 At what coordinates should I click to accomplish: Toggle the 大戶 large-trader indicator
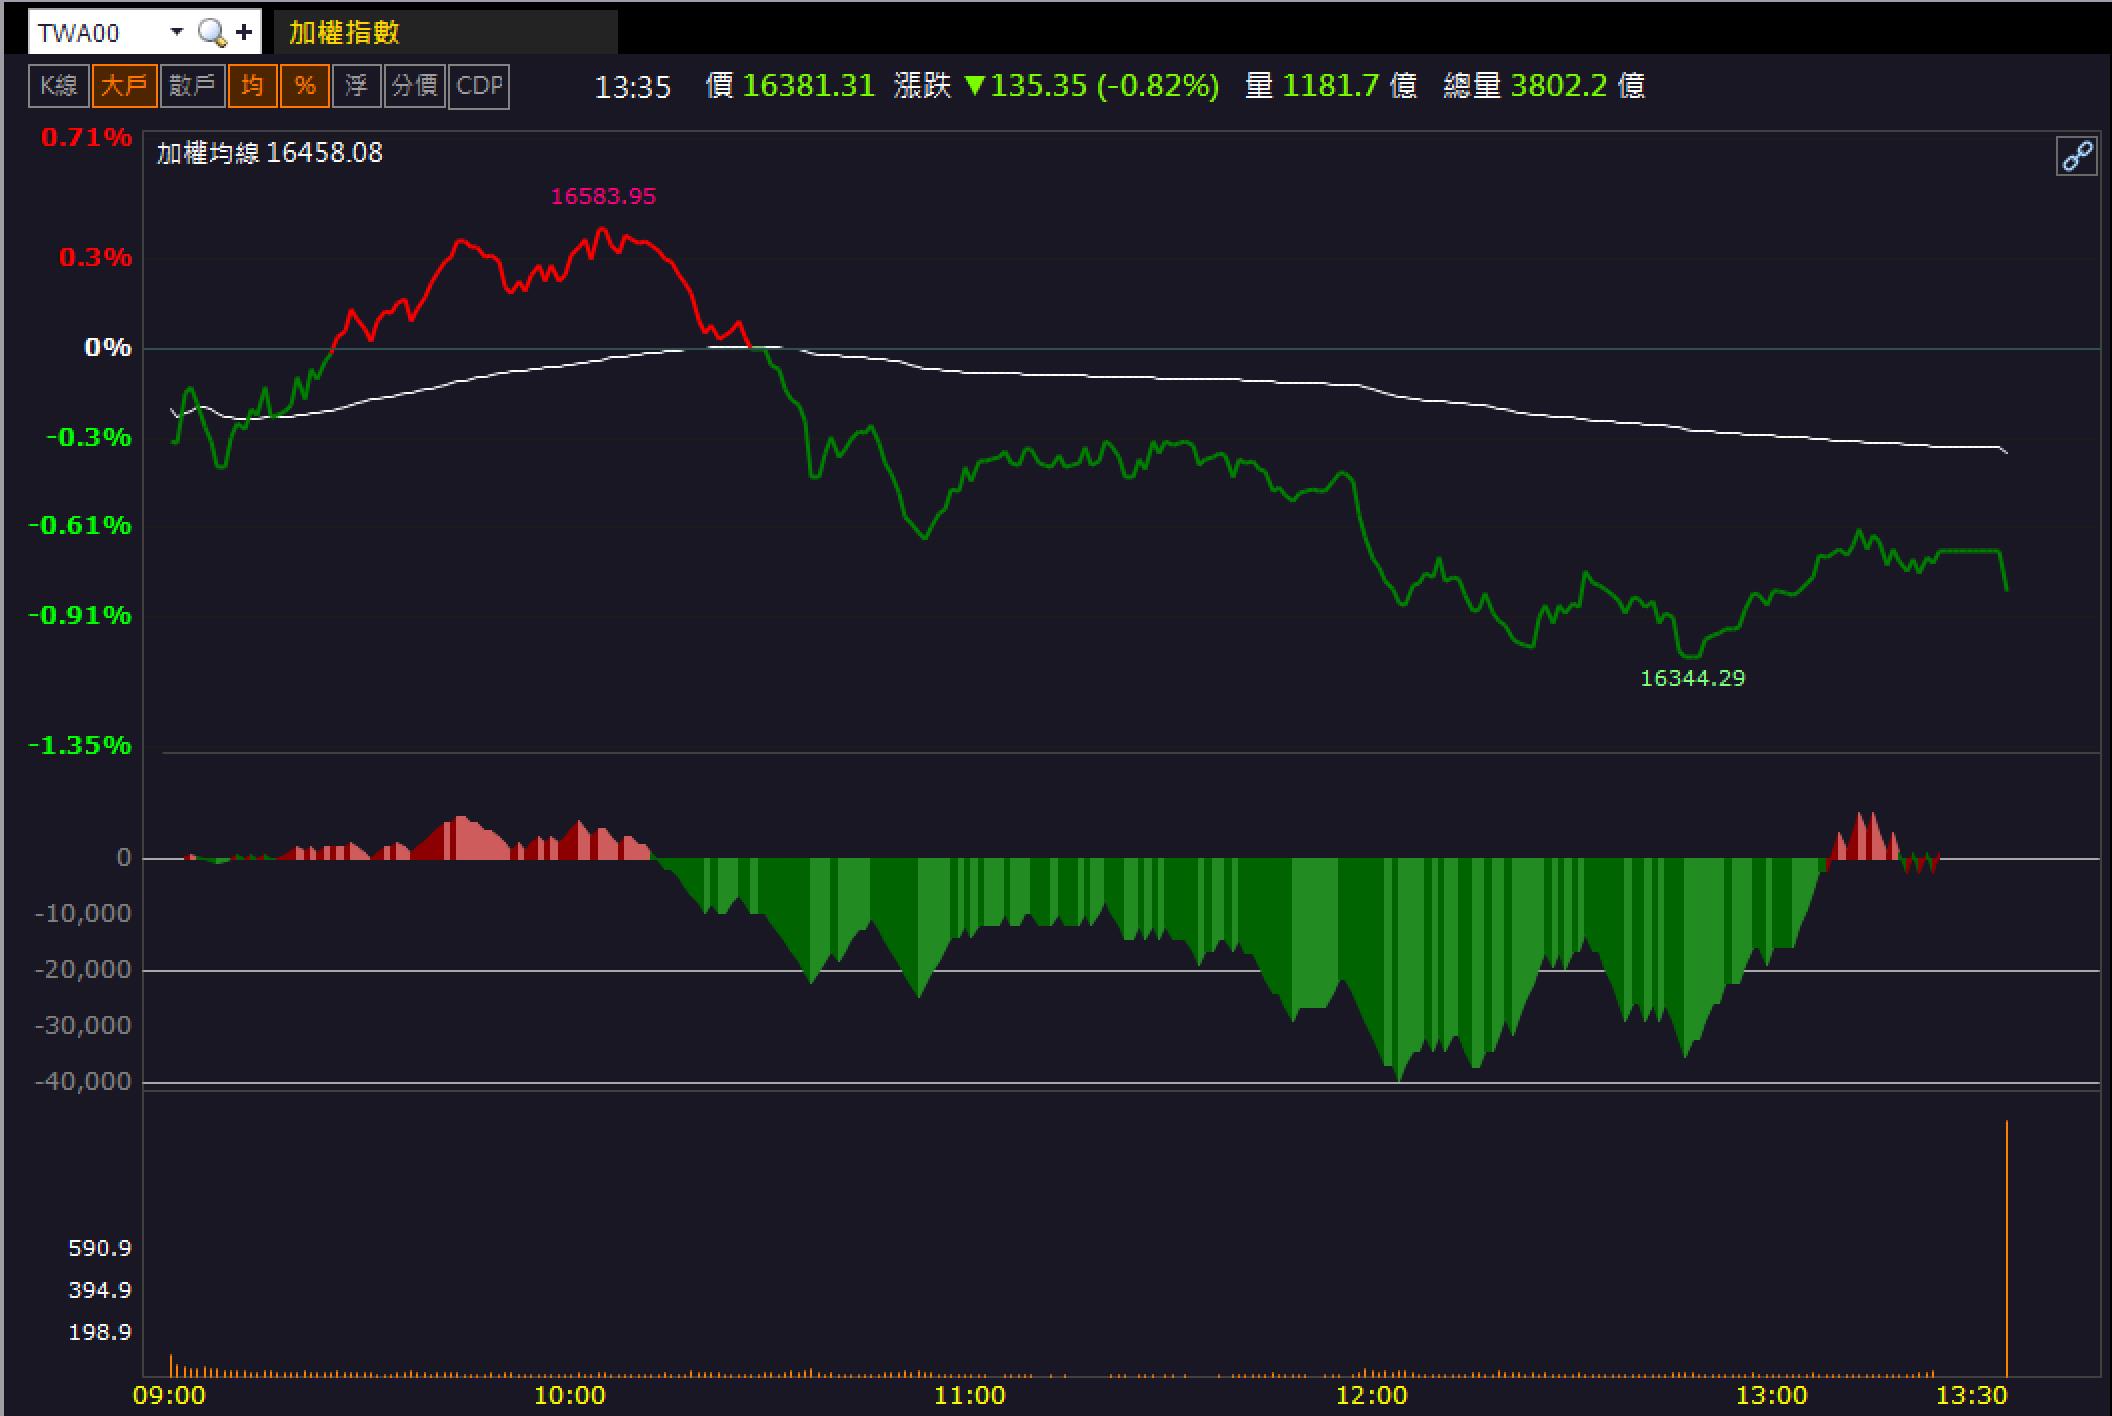[125, 86]
